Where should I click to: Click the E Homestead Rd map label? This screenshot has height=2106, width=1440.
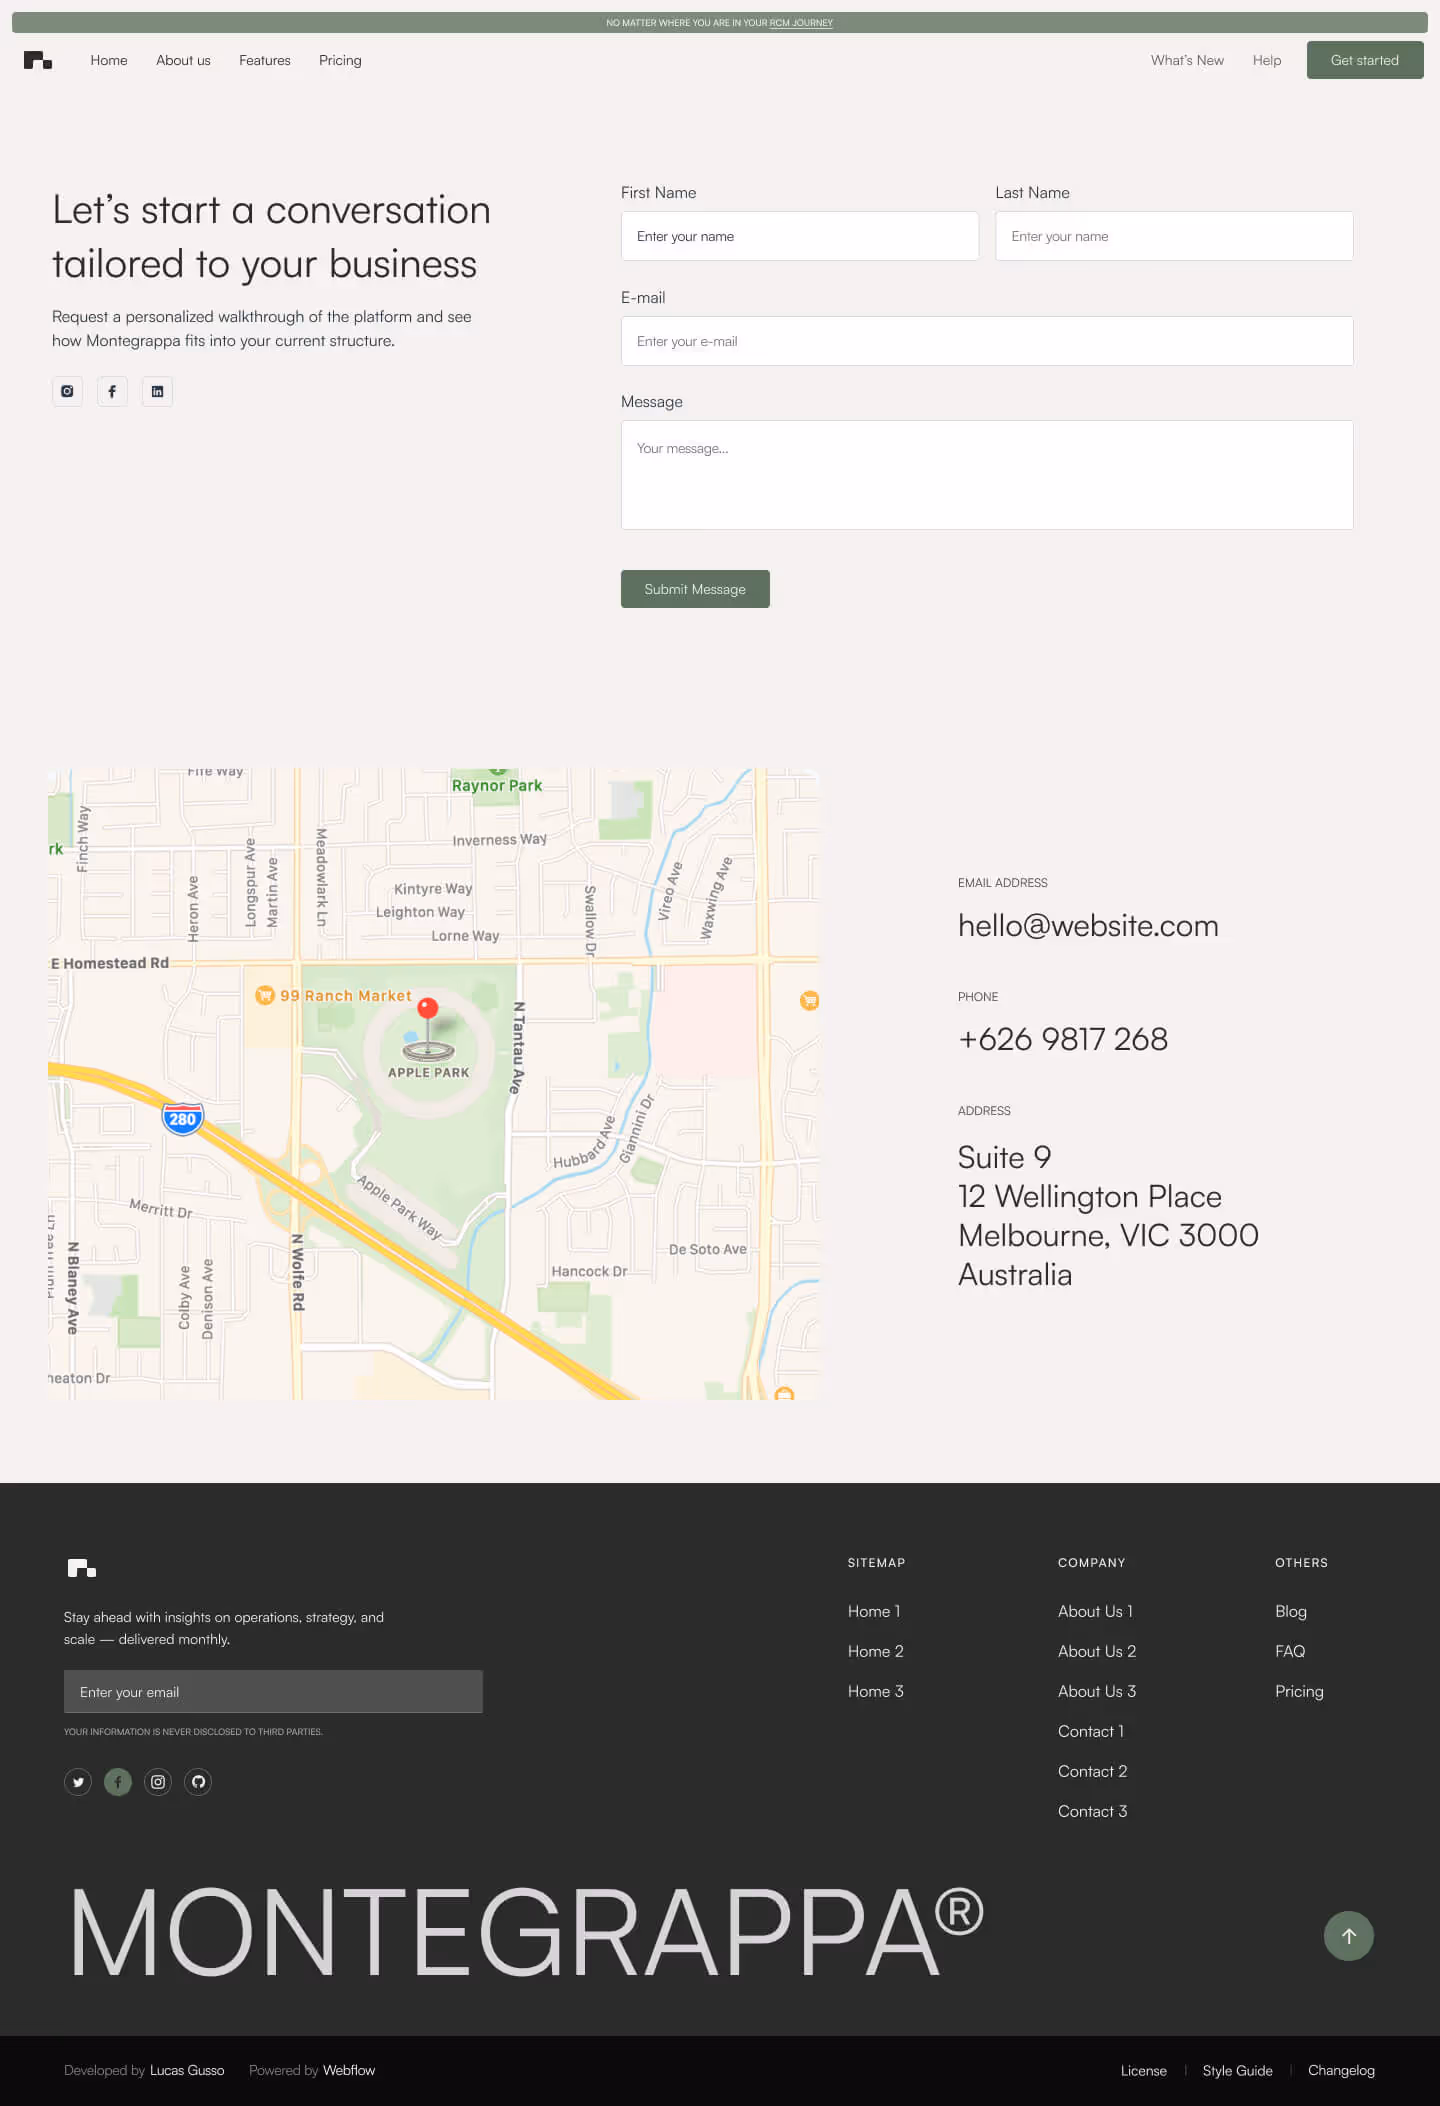[x=110, y=963]
